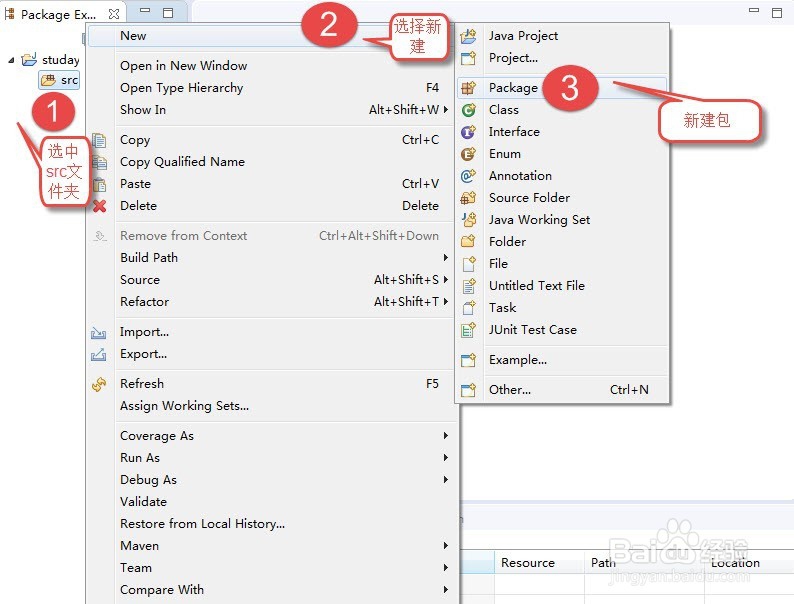Screen dimensions: 794x604
Task: Click the JUnit Test Case icon
Action: [x=468, y=330]
